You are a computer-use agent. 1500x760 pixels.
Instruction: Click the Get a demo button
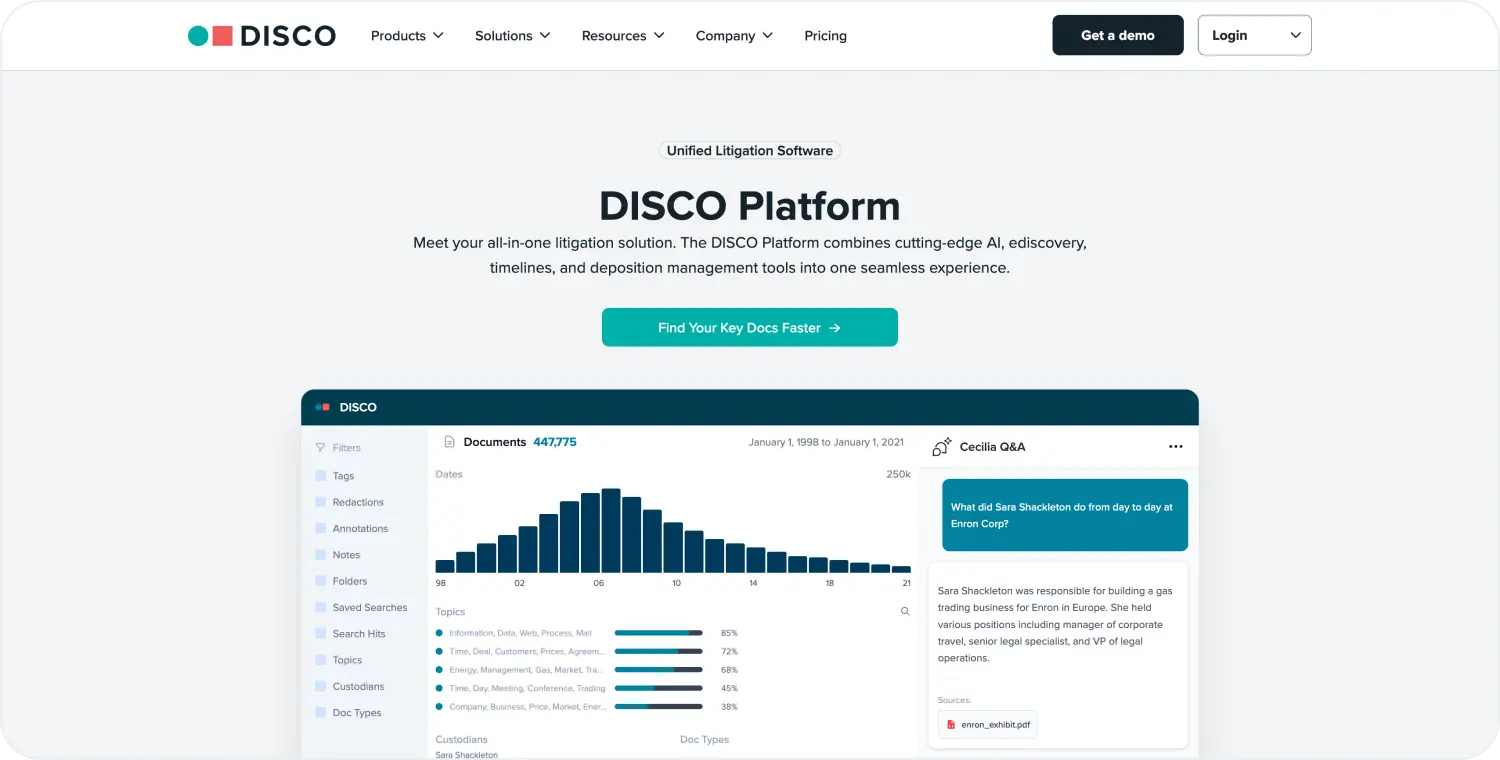click(x=1118, y=35)
